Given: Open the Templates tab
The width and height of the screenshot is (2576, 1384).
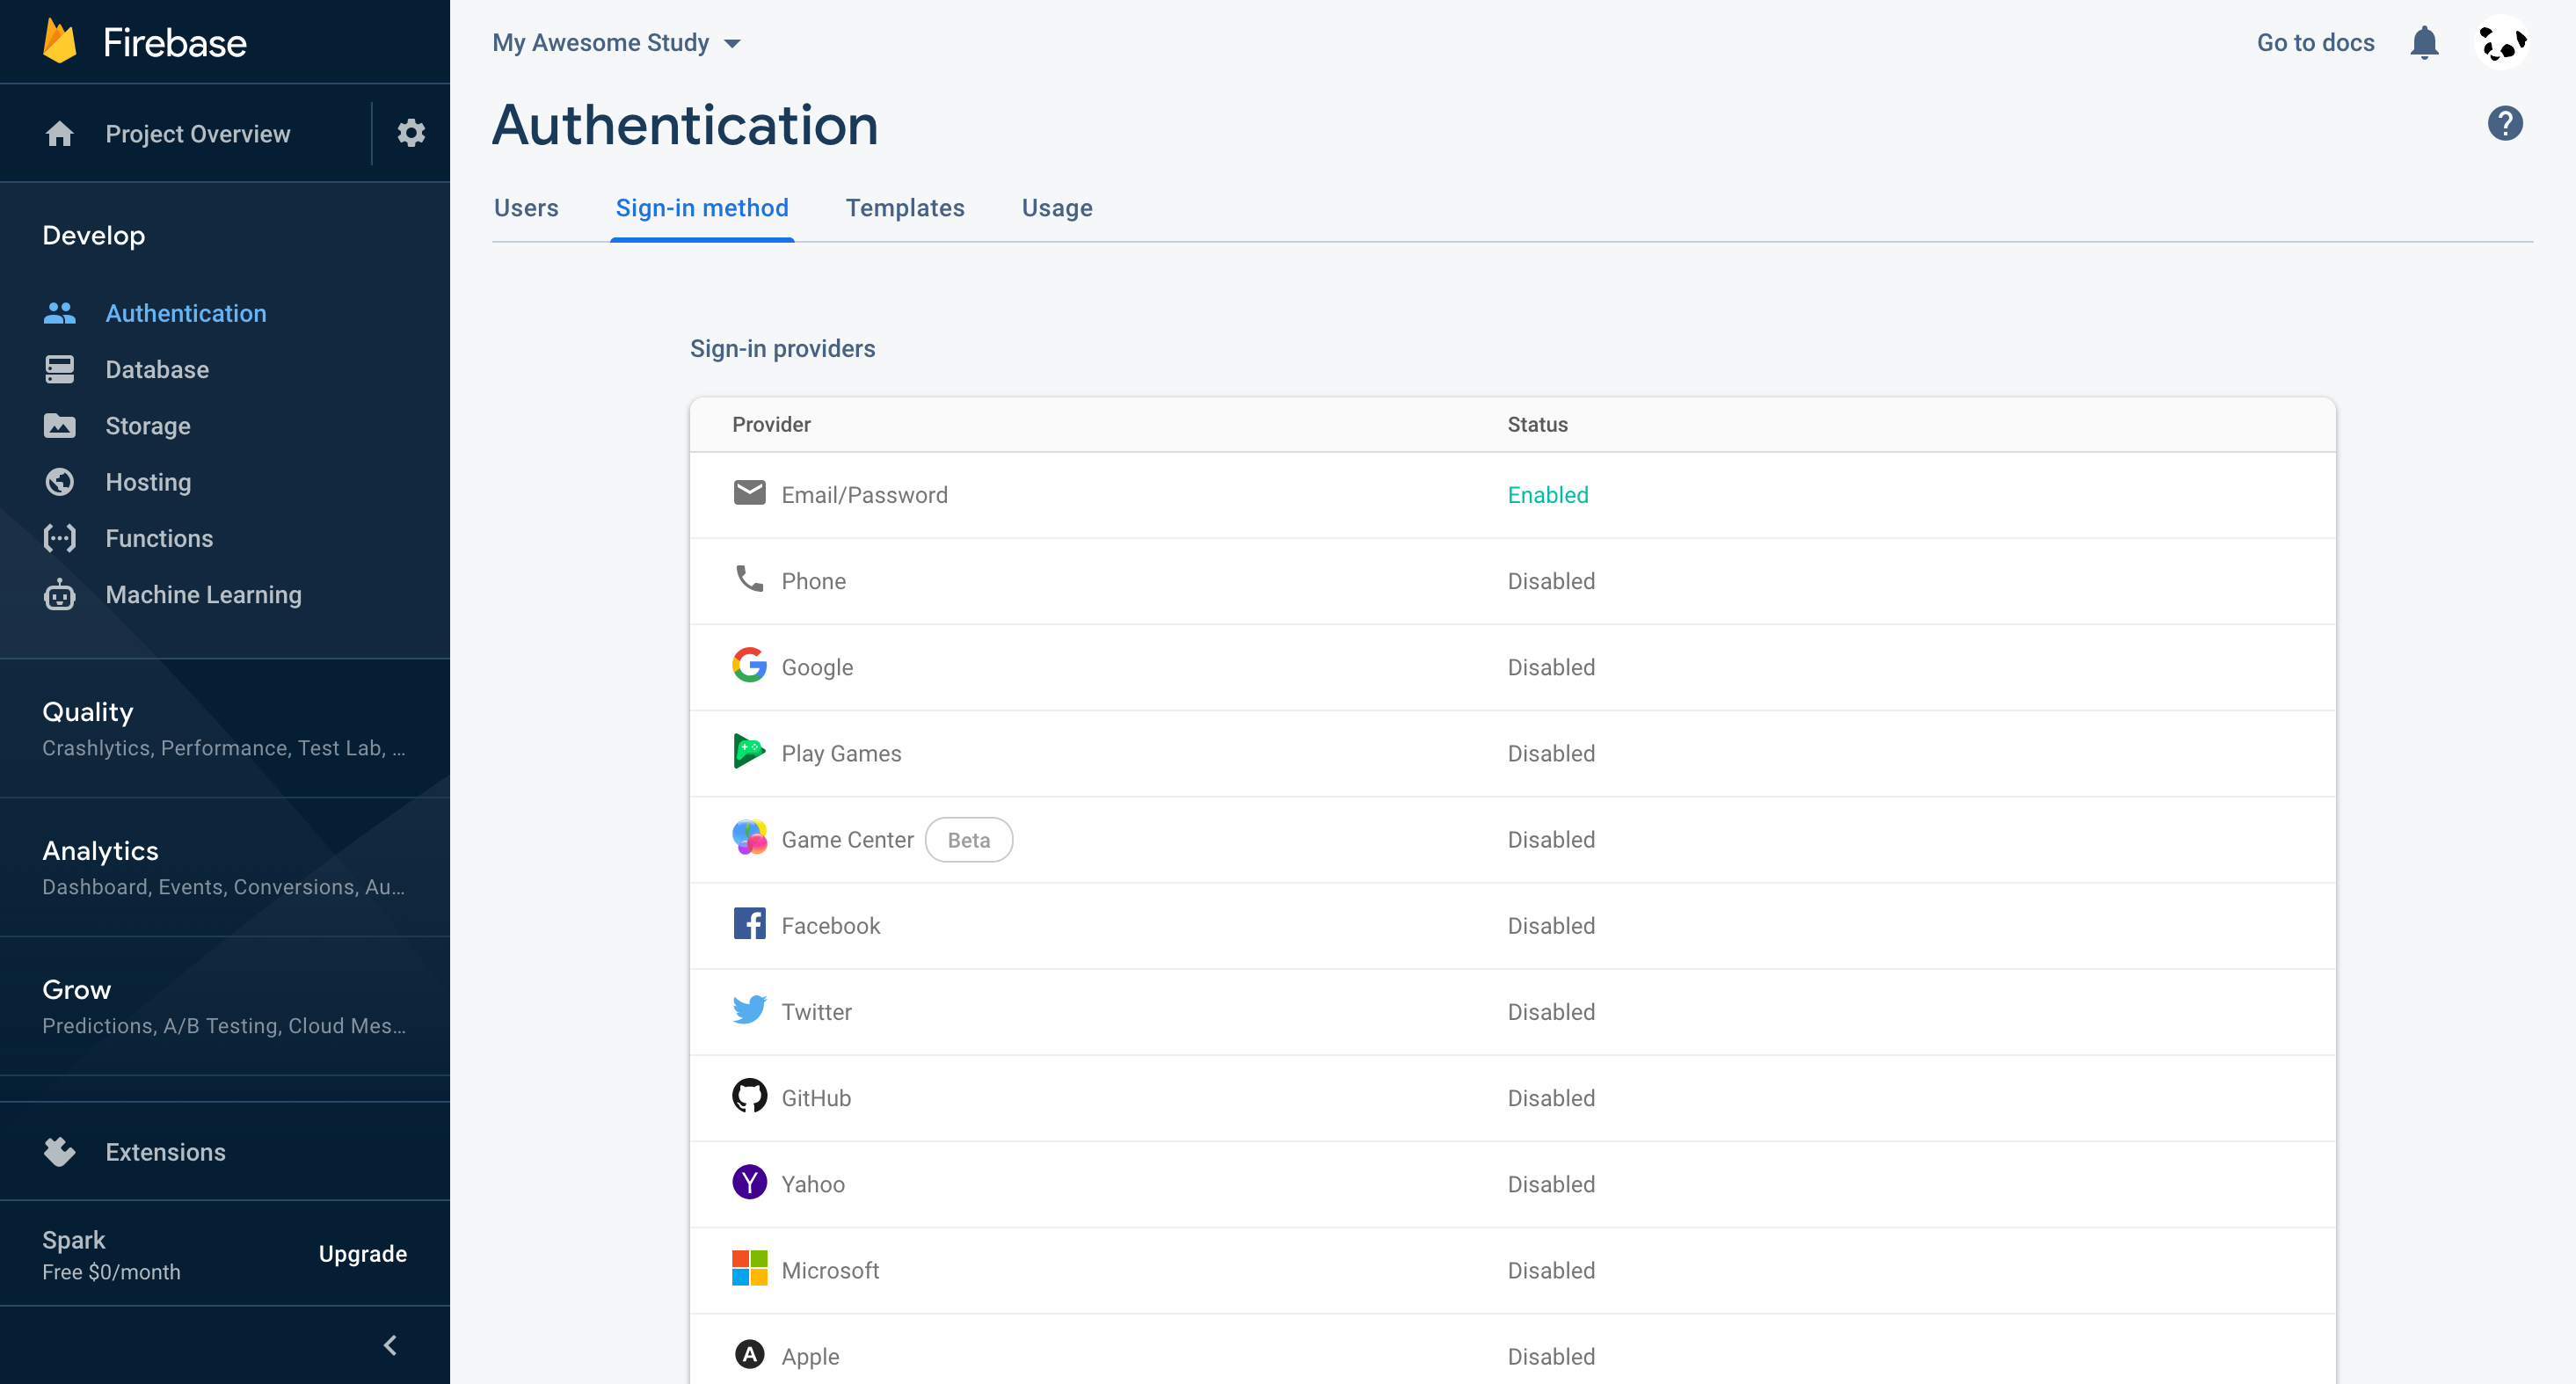Looking at the screenshot, I should [905, 208].
